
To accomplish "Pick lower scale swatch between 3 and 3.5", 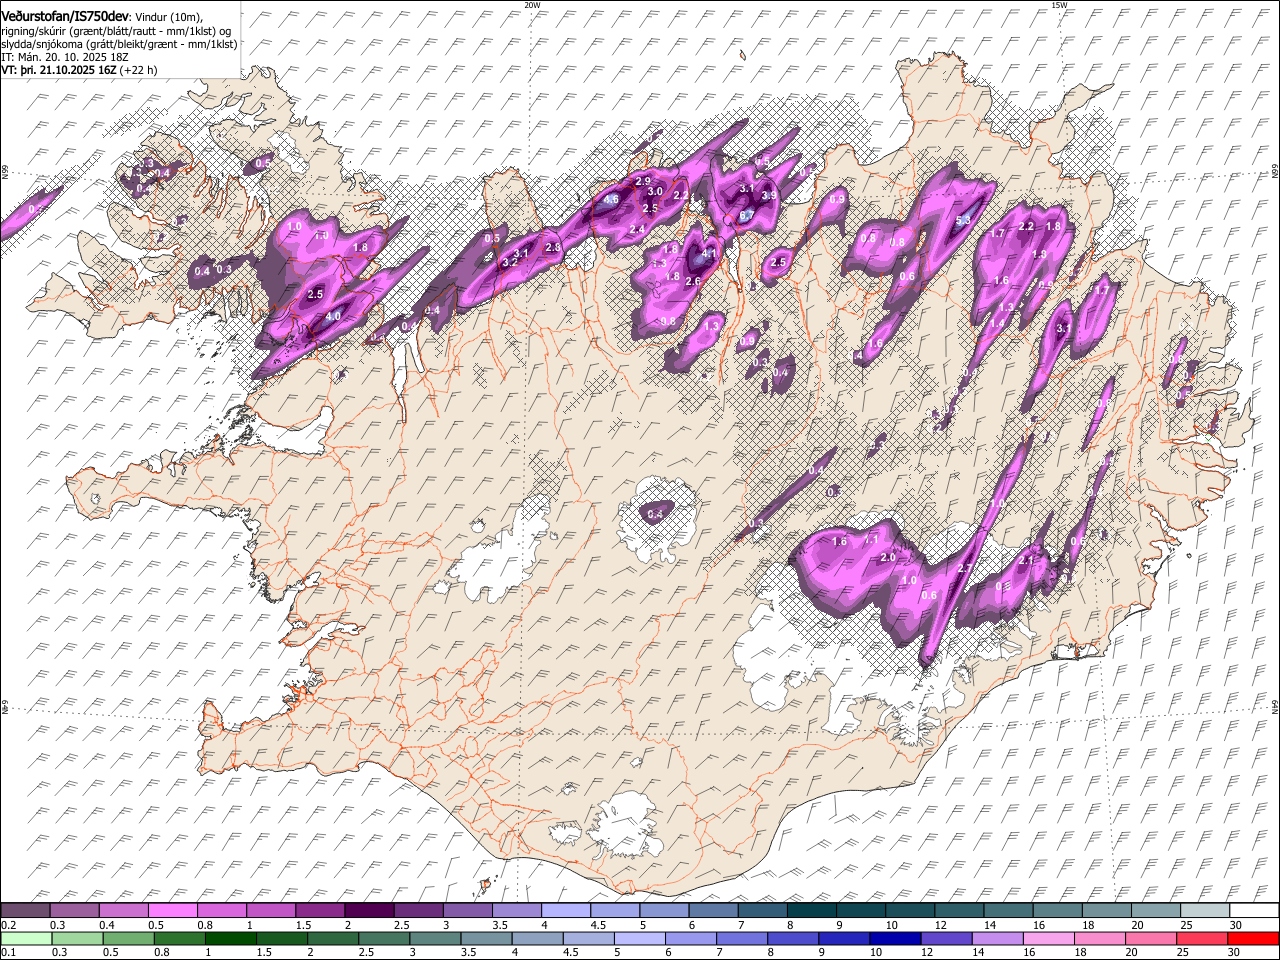I will pyautogui.click(x=436, y=938).
